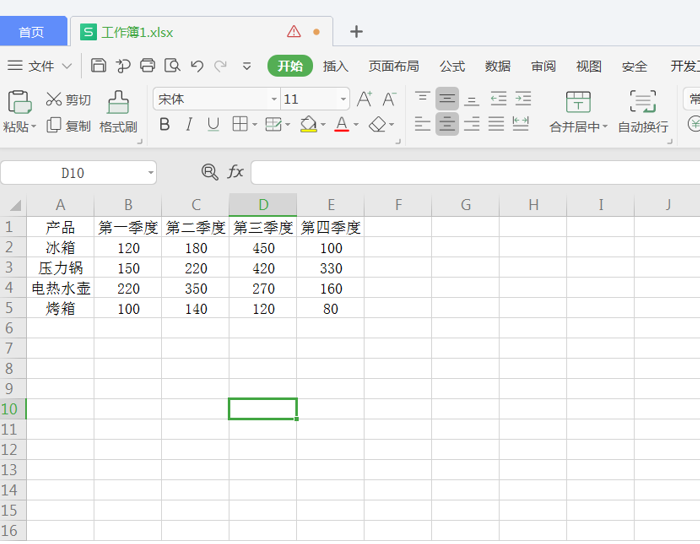Click the Select All corner triangle
The image size is (700, 544).
[15, 205]
